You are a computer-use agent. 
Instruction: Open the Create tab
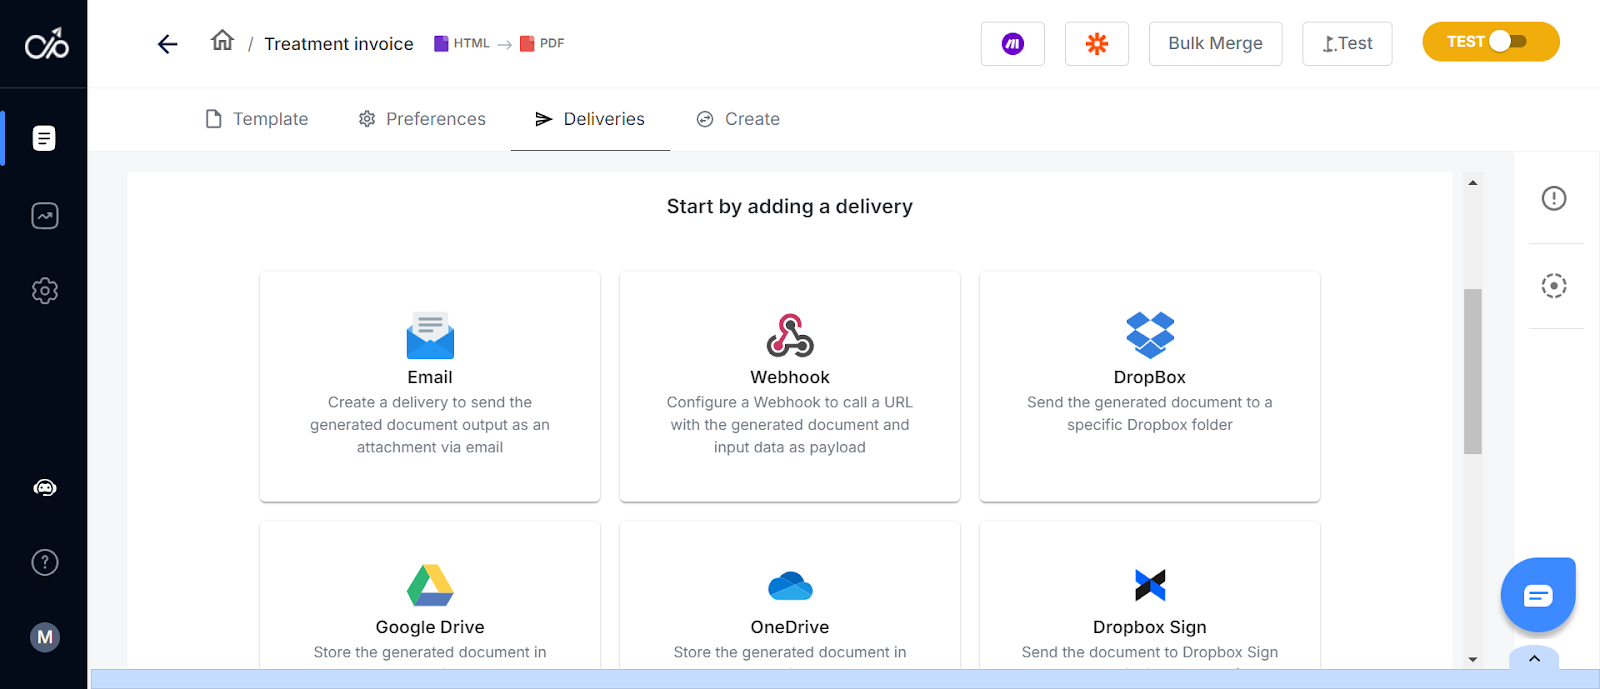(738, 119)
